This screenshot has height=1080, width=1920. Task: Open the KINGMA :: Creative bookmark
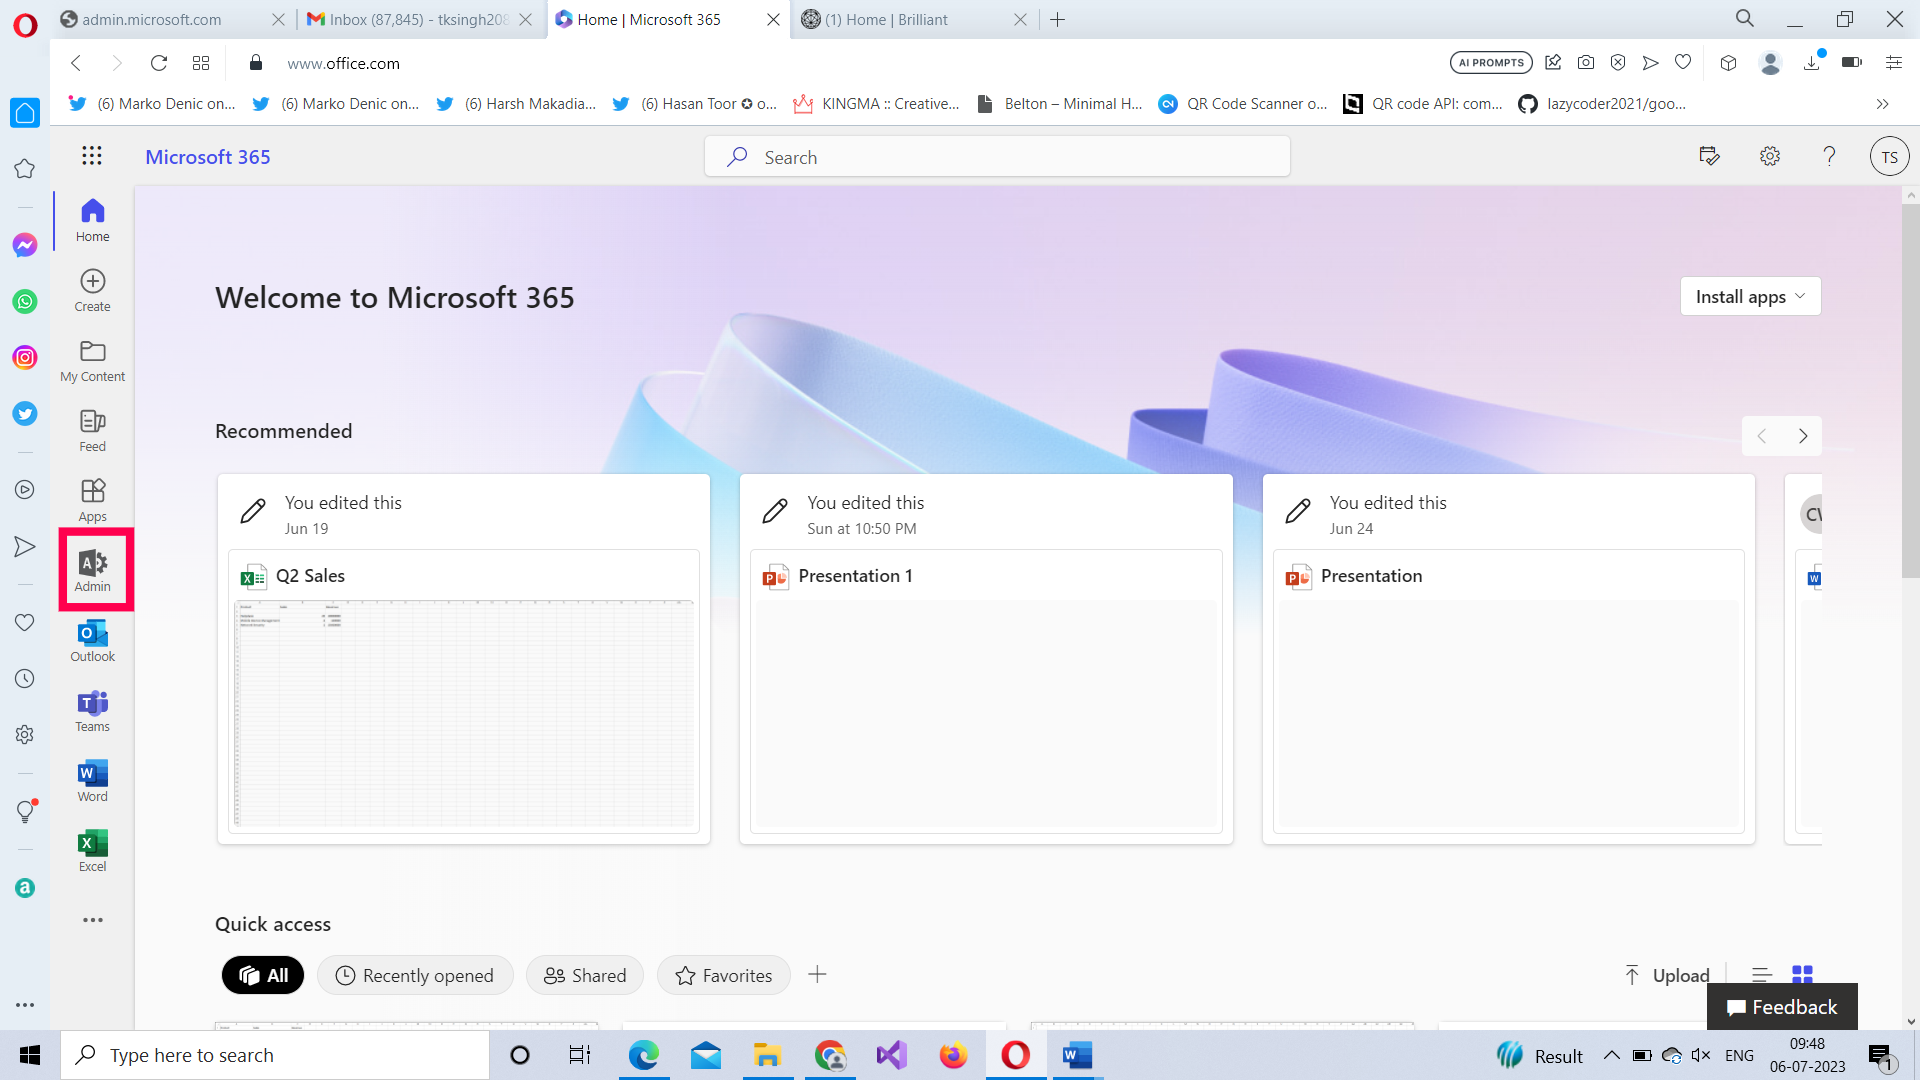click(876, 104)
